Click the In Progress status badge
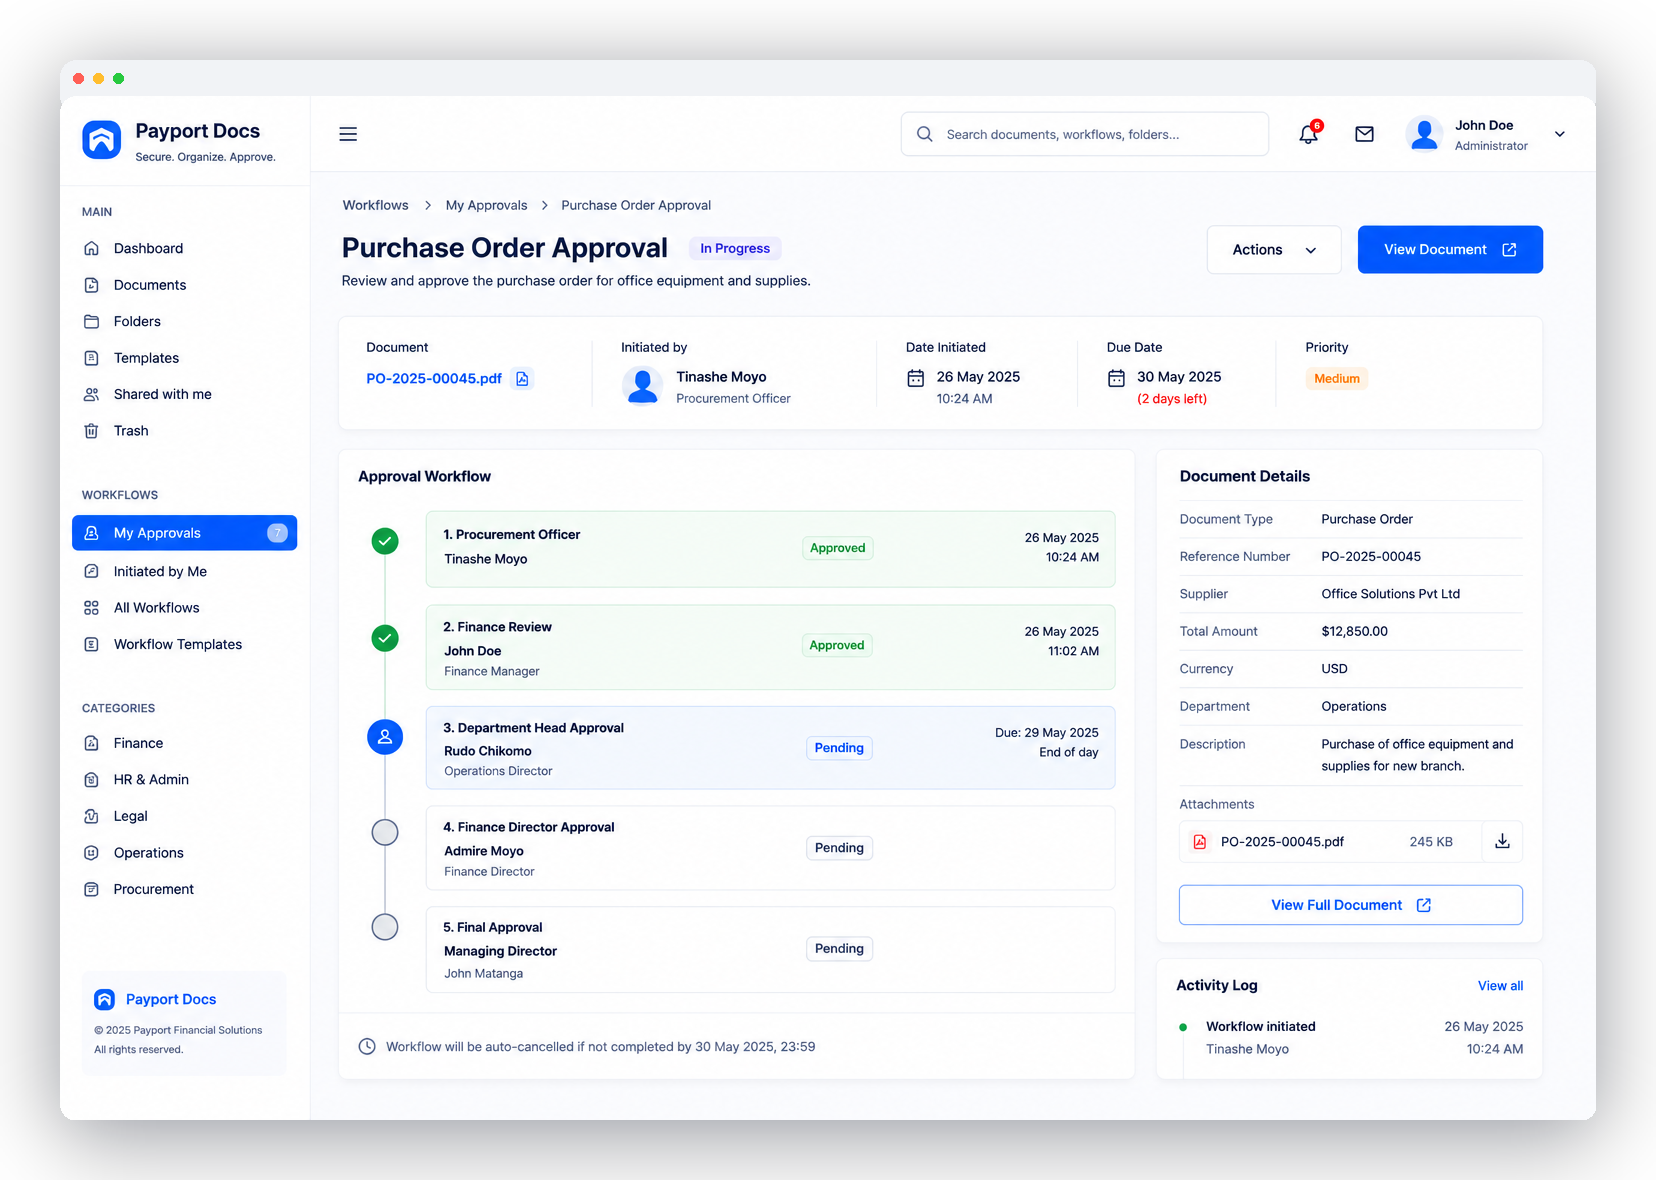The image size is (1656, 1180). (x=735, y=248)
